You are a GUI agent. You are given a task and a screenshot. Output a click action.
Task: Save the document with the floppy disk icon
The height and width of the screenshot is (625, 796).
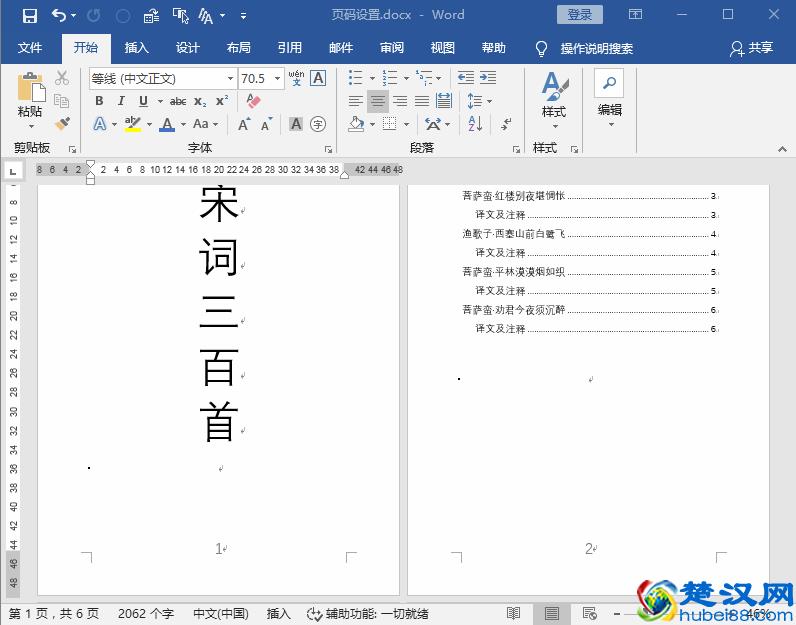click(29, 16)
